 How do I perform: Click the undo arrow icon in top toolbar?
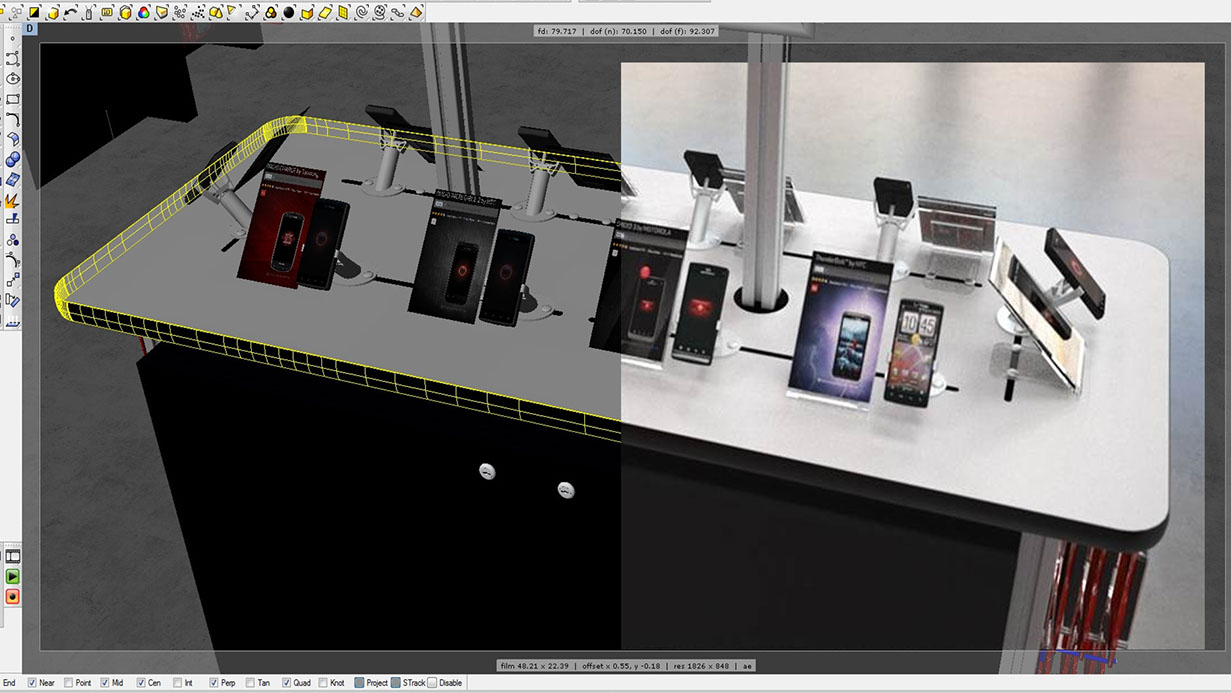pyautogui.click(x=70, y=12)
